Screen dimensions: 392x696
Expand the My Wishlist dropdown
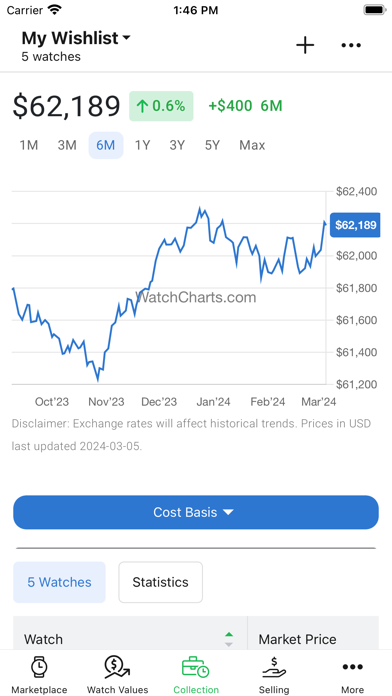pyautogui.click(x=76, y=38)
